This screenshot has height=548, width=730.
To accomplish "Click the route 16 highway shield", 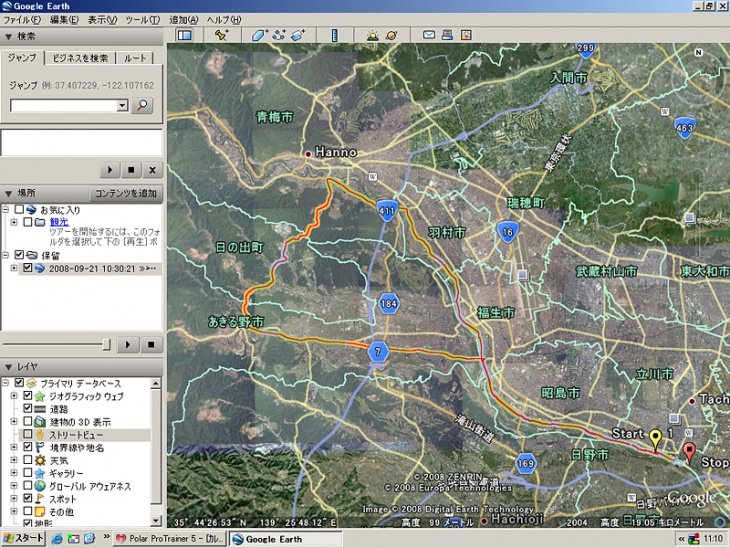I will coord(507,232).
